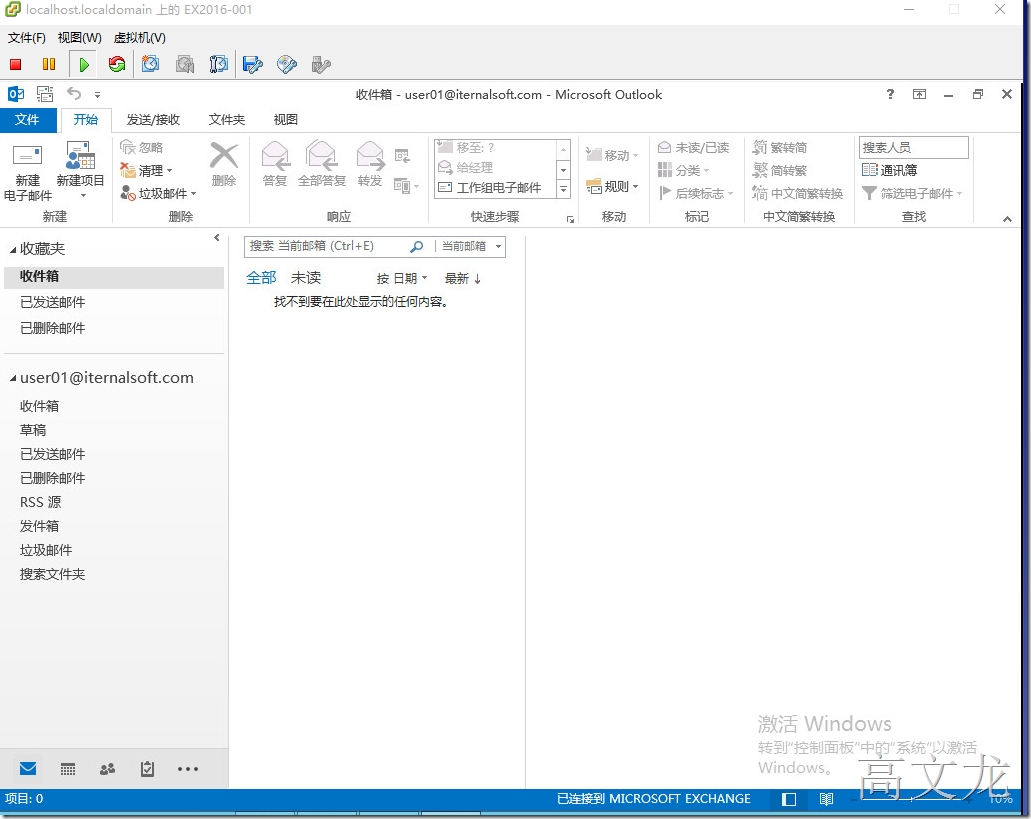This screenshot has width=1031, height=819.
Task: Open ribbon display options icon
Action: click(919, 94)
